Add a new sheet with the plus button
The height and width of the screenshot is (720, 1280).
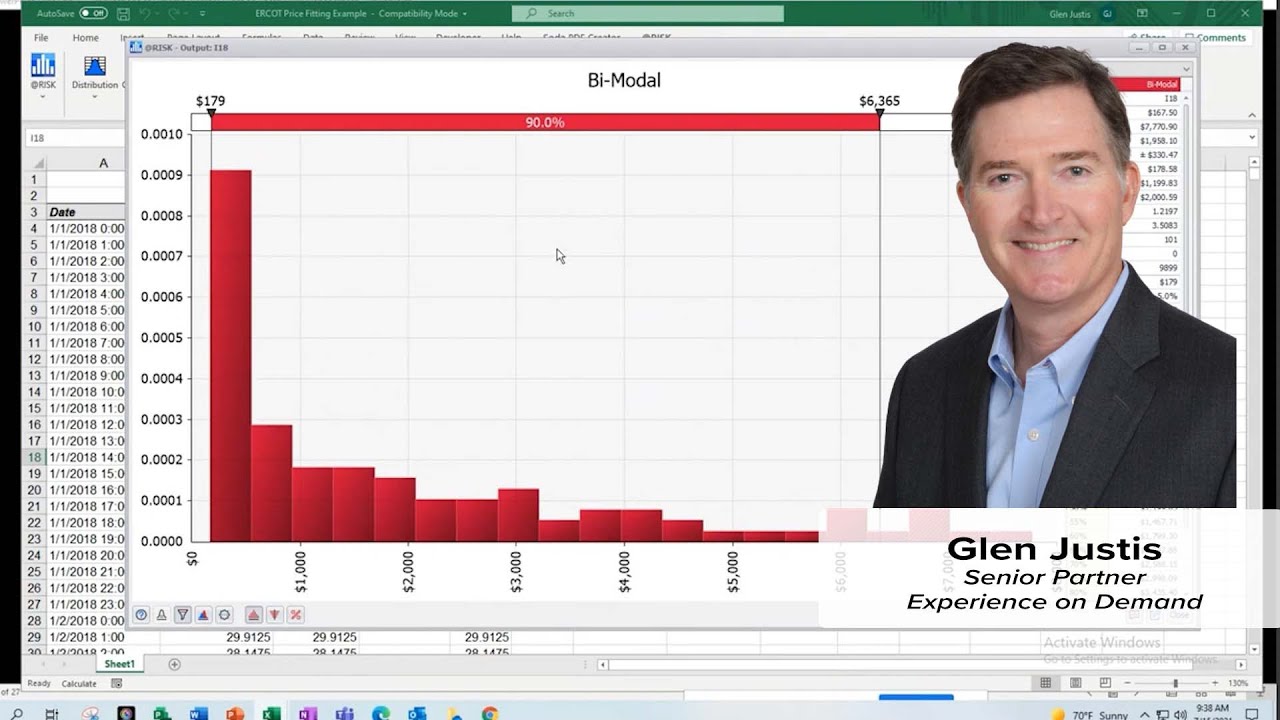pyautogui.click(x=174, y=664)
